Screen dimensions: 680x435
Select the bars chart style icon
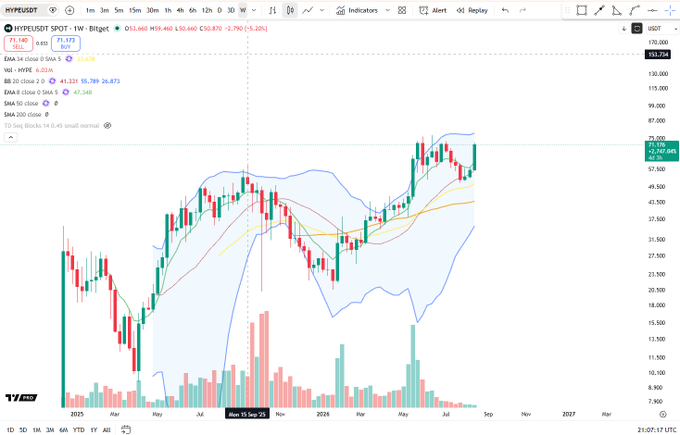[x=272, y=10]
